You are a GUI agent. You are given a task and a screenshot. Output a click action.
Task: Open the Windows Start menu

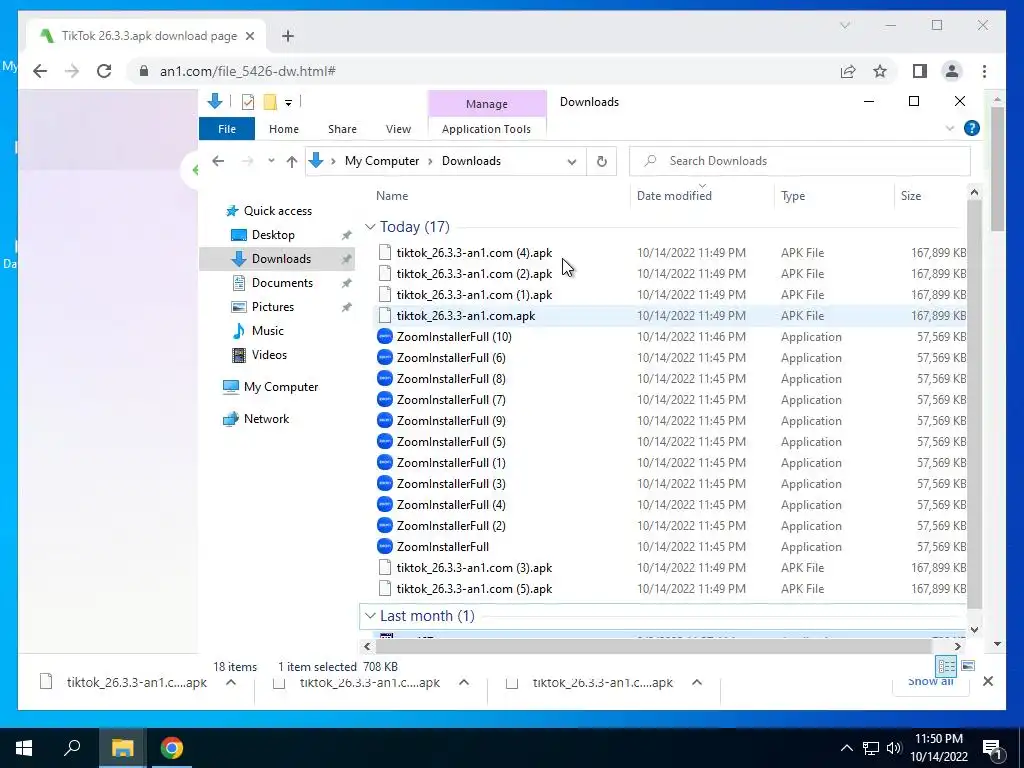pyautogui.click(x=24, y=748)
